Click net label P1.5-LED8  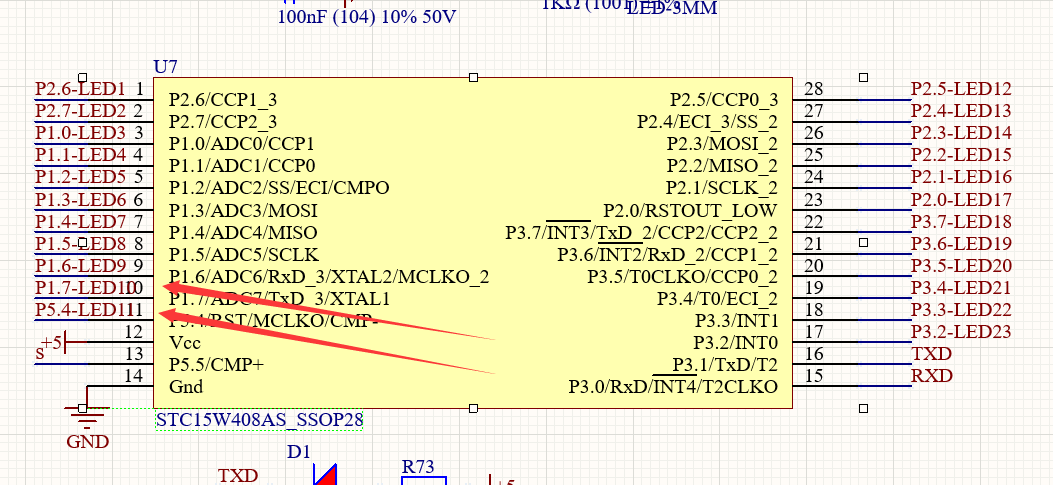point(81,243)
